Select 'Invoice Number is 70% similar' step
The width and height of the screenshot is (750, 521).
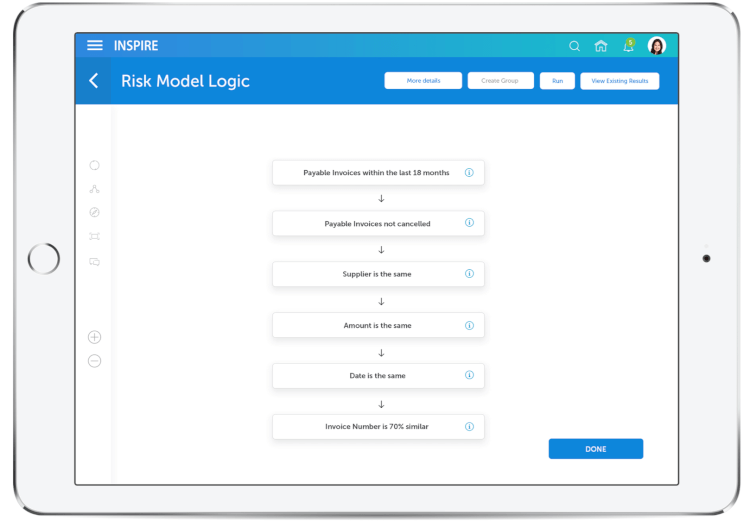pyautogui.click(x=378, y=427)
